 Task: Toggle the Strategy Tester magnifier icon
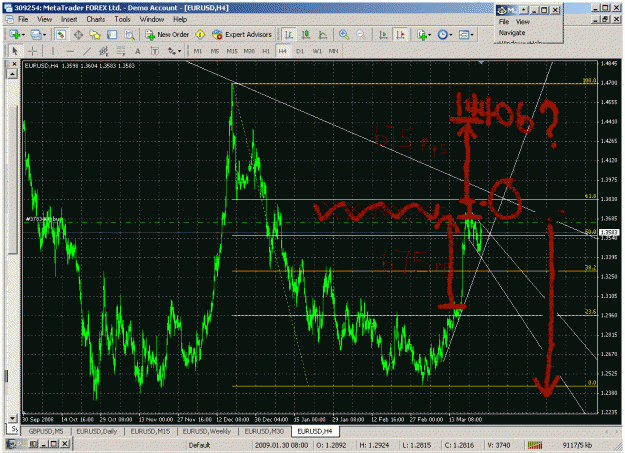pos(129,35)
